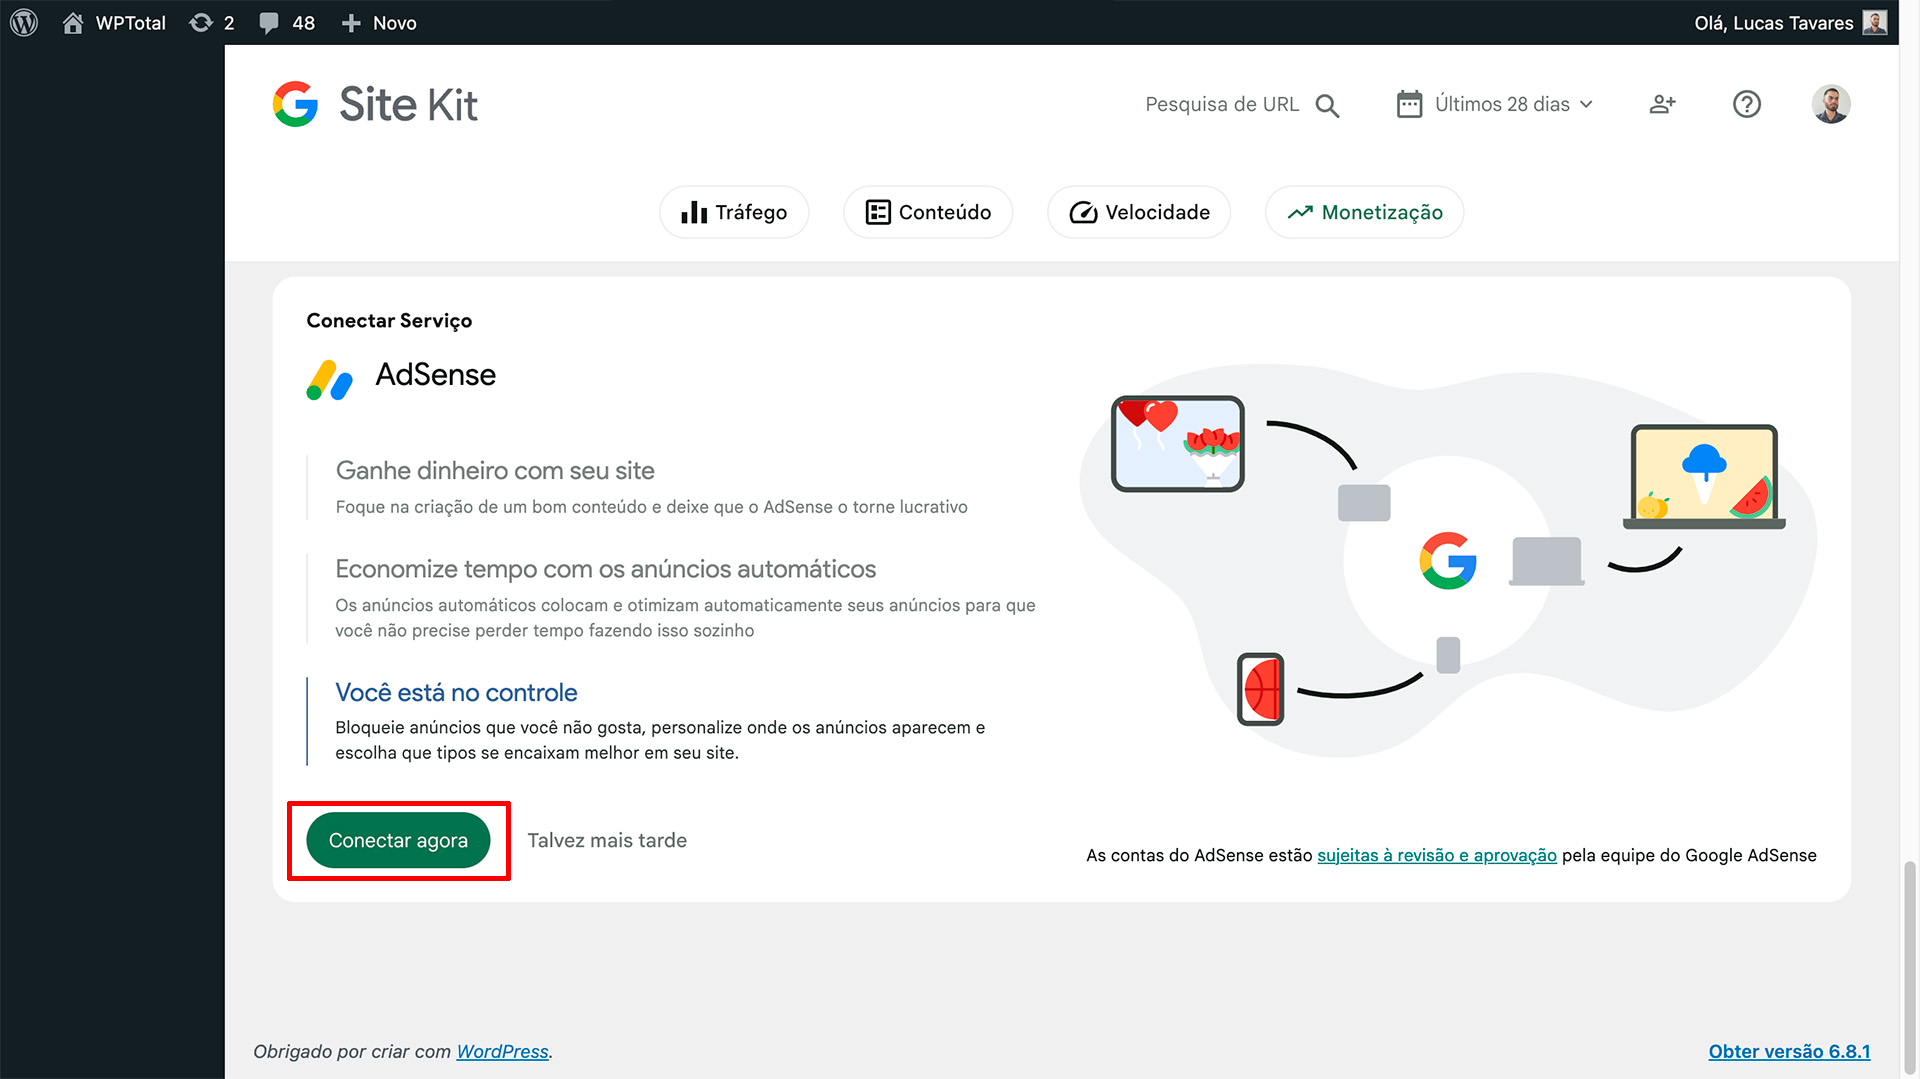This screenshot has width=1920, height=1079.
Task: Click the Conectar agora button
Action: click(398, 840)
